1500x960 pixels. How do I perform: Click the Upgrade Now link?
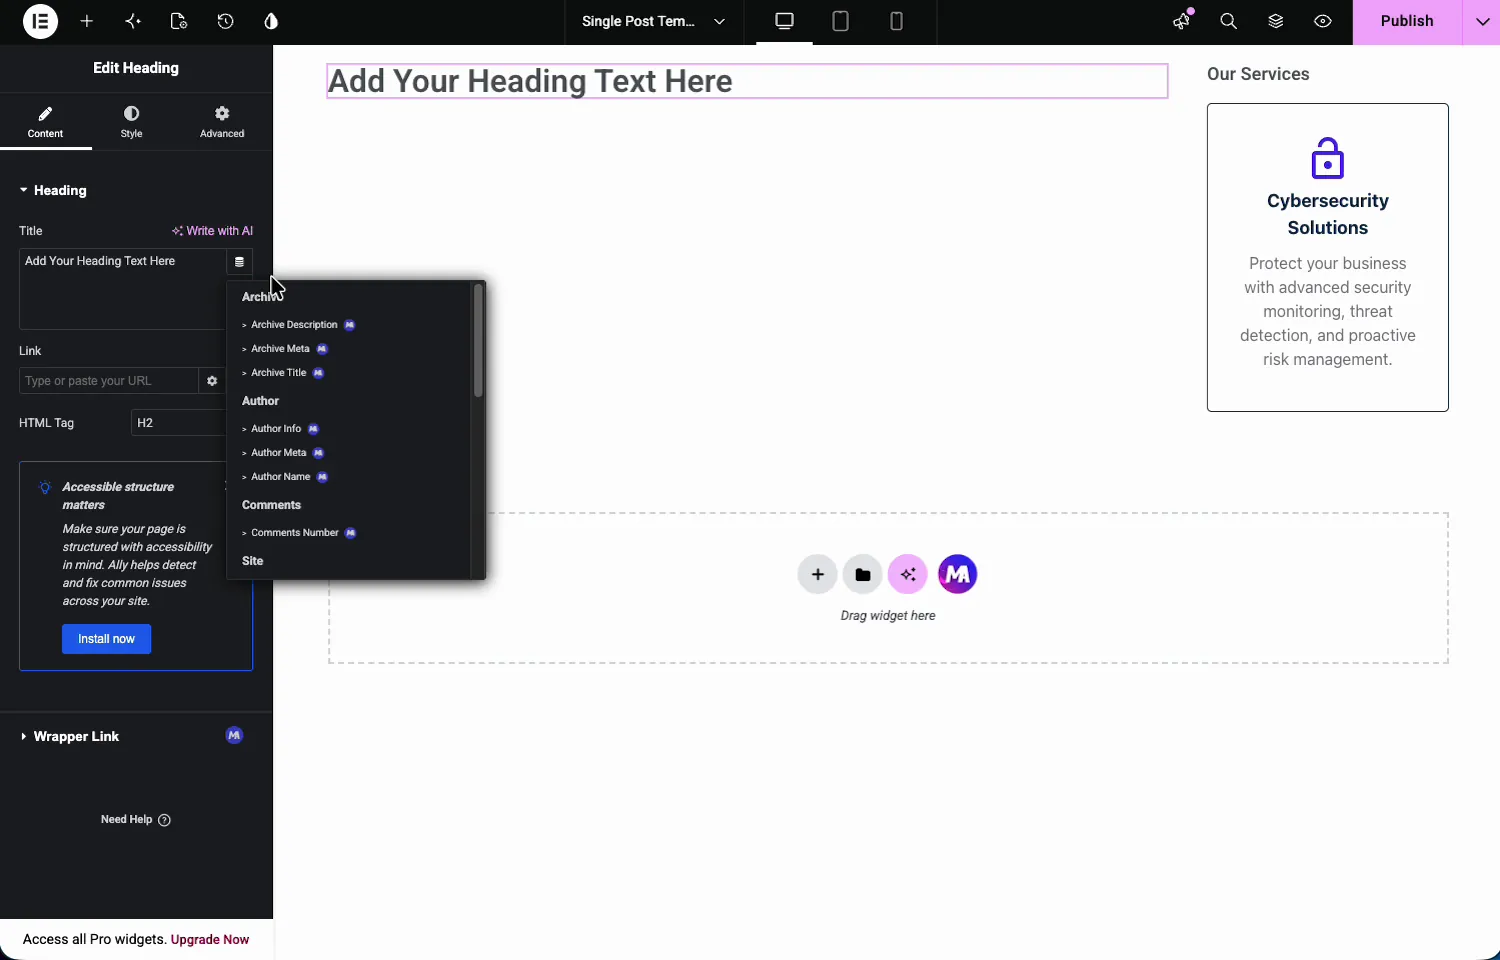[210, 940]
